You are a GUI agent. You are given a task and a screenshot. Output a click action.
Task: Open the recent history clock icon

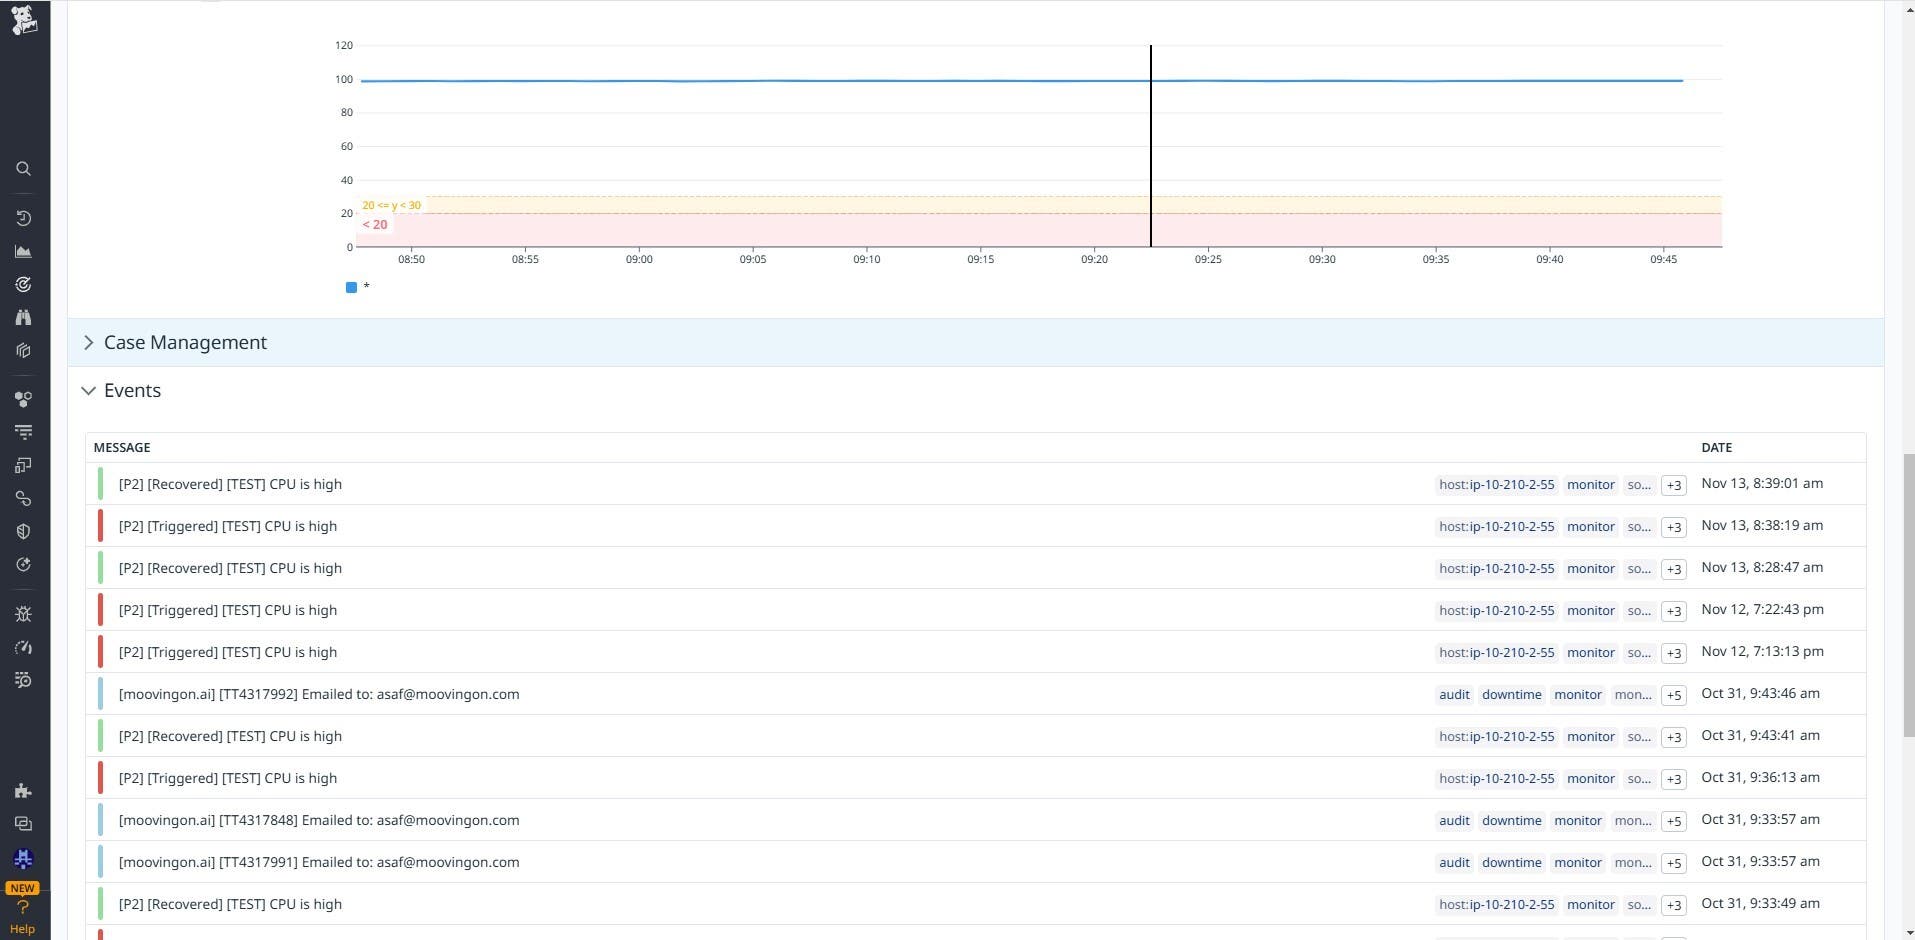pyautogui.click(x=24, y=219)
